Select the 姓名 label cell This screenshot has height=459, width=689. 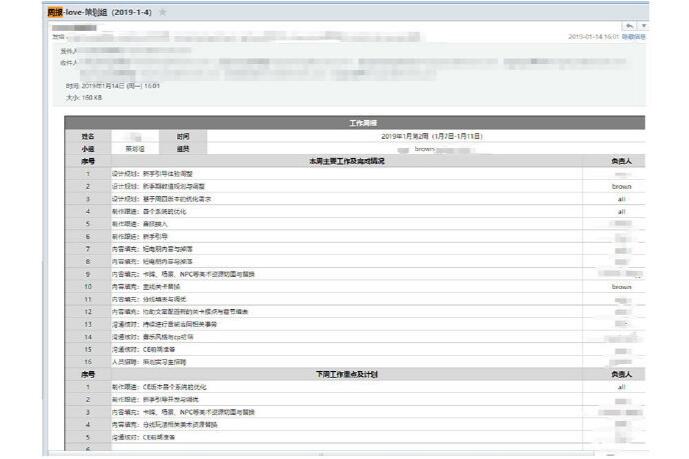(88, 136)
